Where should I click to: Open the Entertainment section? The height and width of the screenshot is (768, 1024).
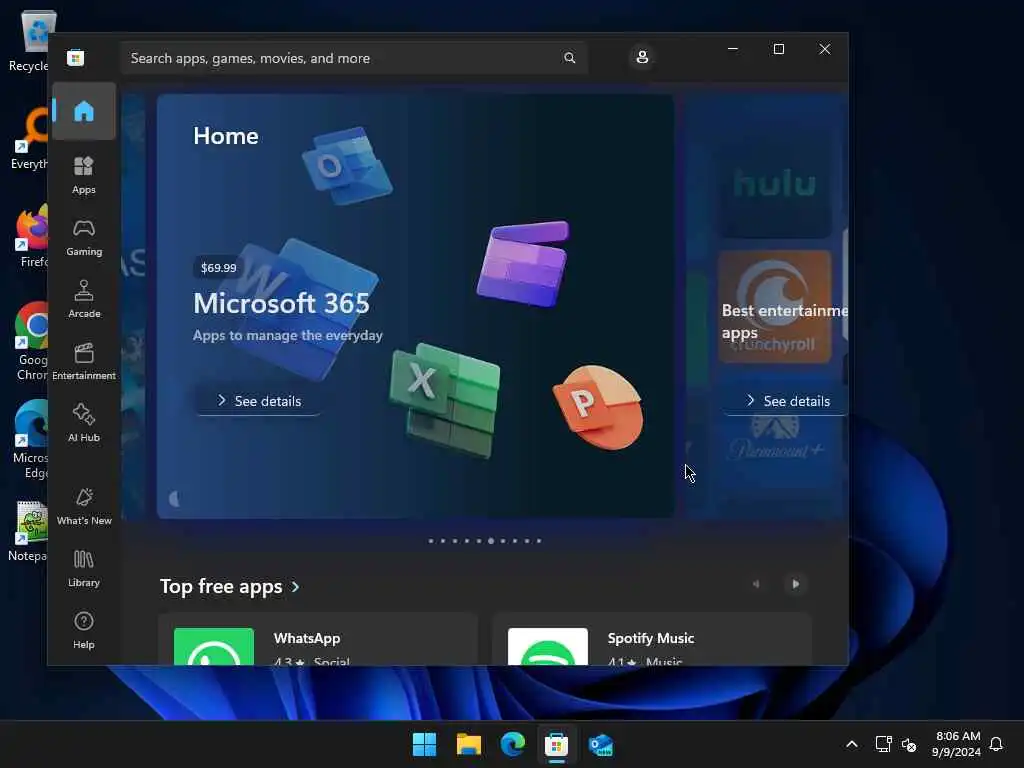click(x=84, y=361)
